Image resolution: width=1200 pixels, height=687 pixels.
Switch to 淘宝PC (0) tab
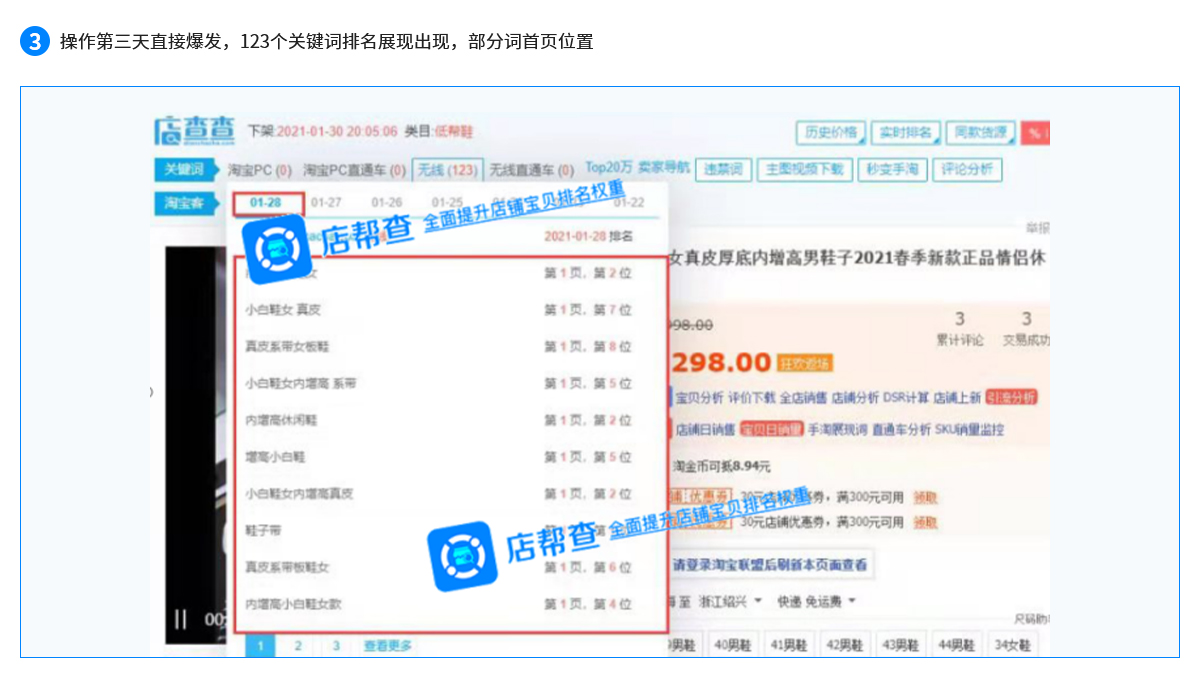click(260, 170)
